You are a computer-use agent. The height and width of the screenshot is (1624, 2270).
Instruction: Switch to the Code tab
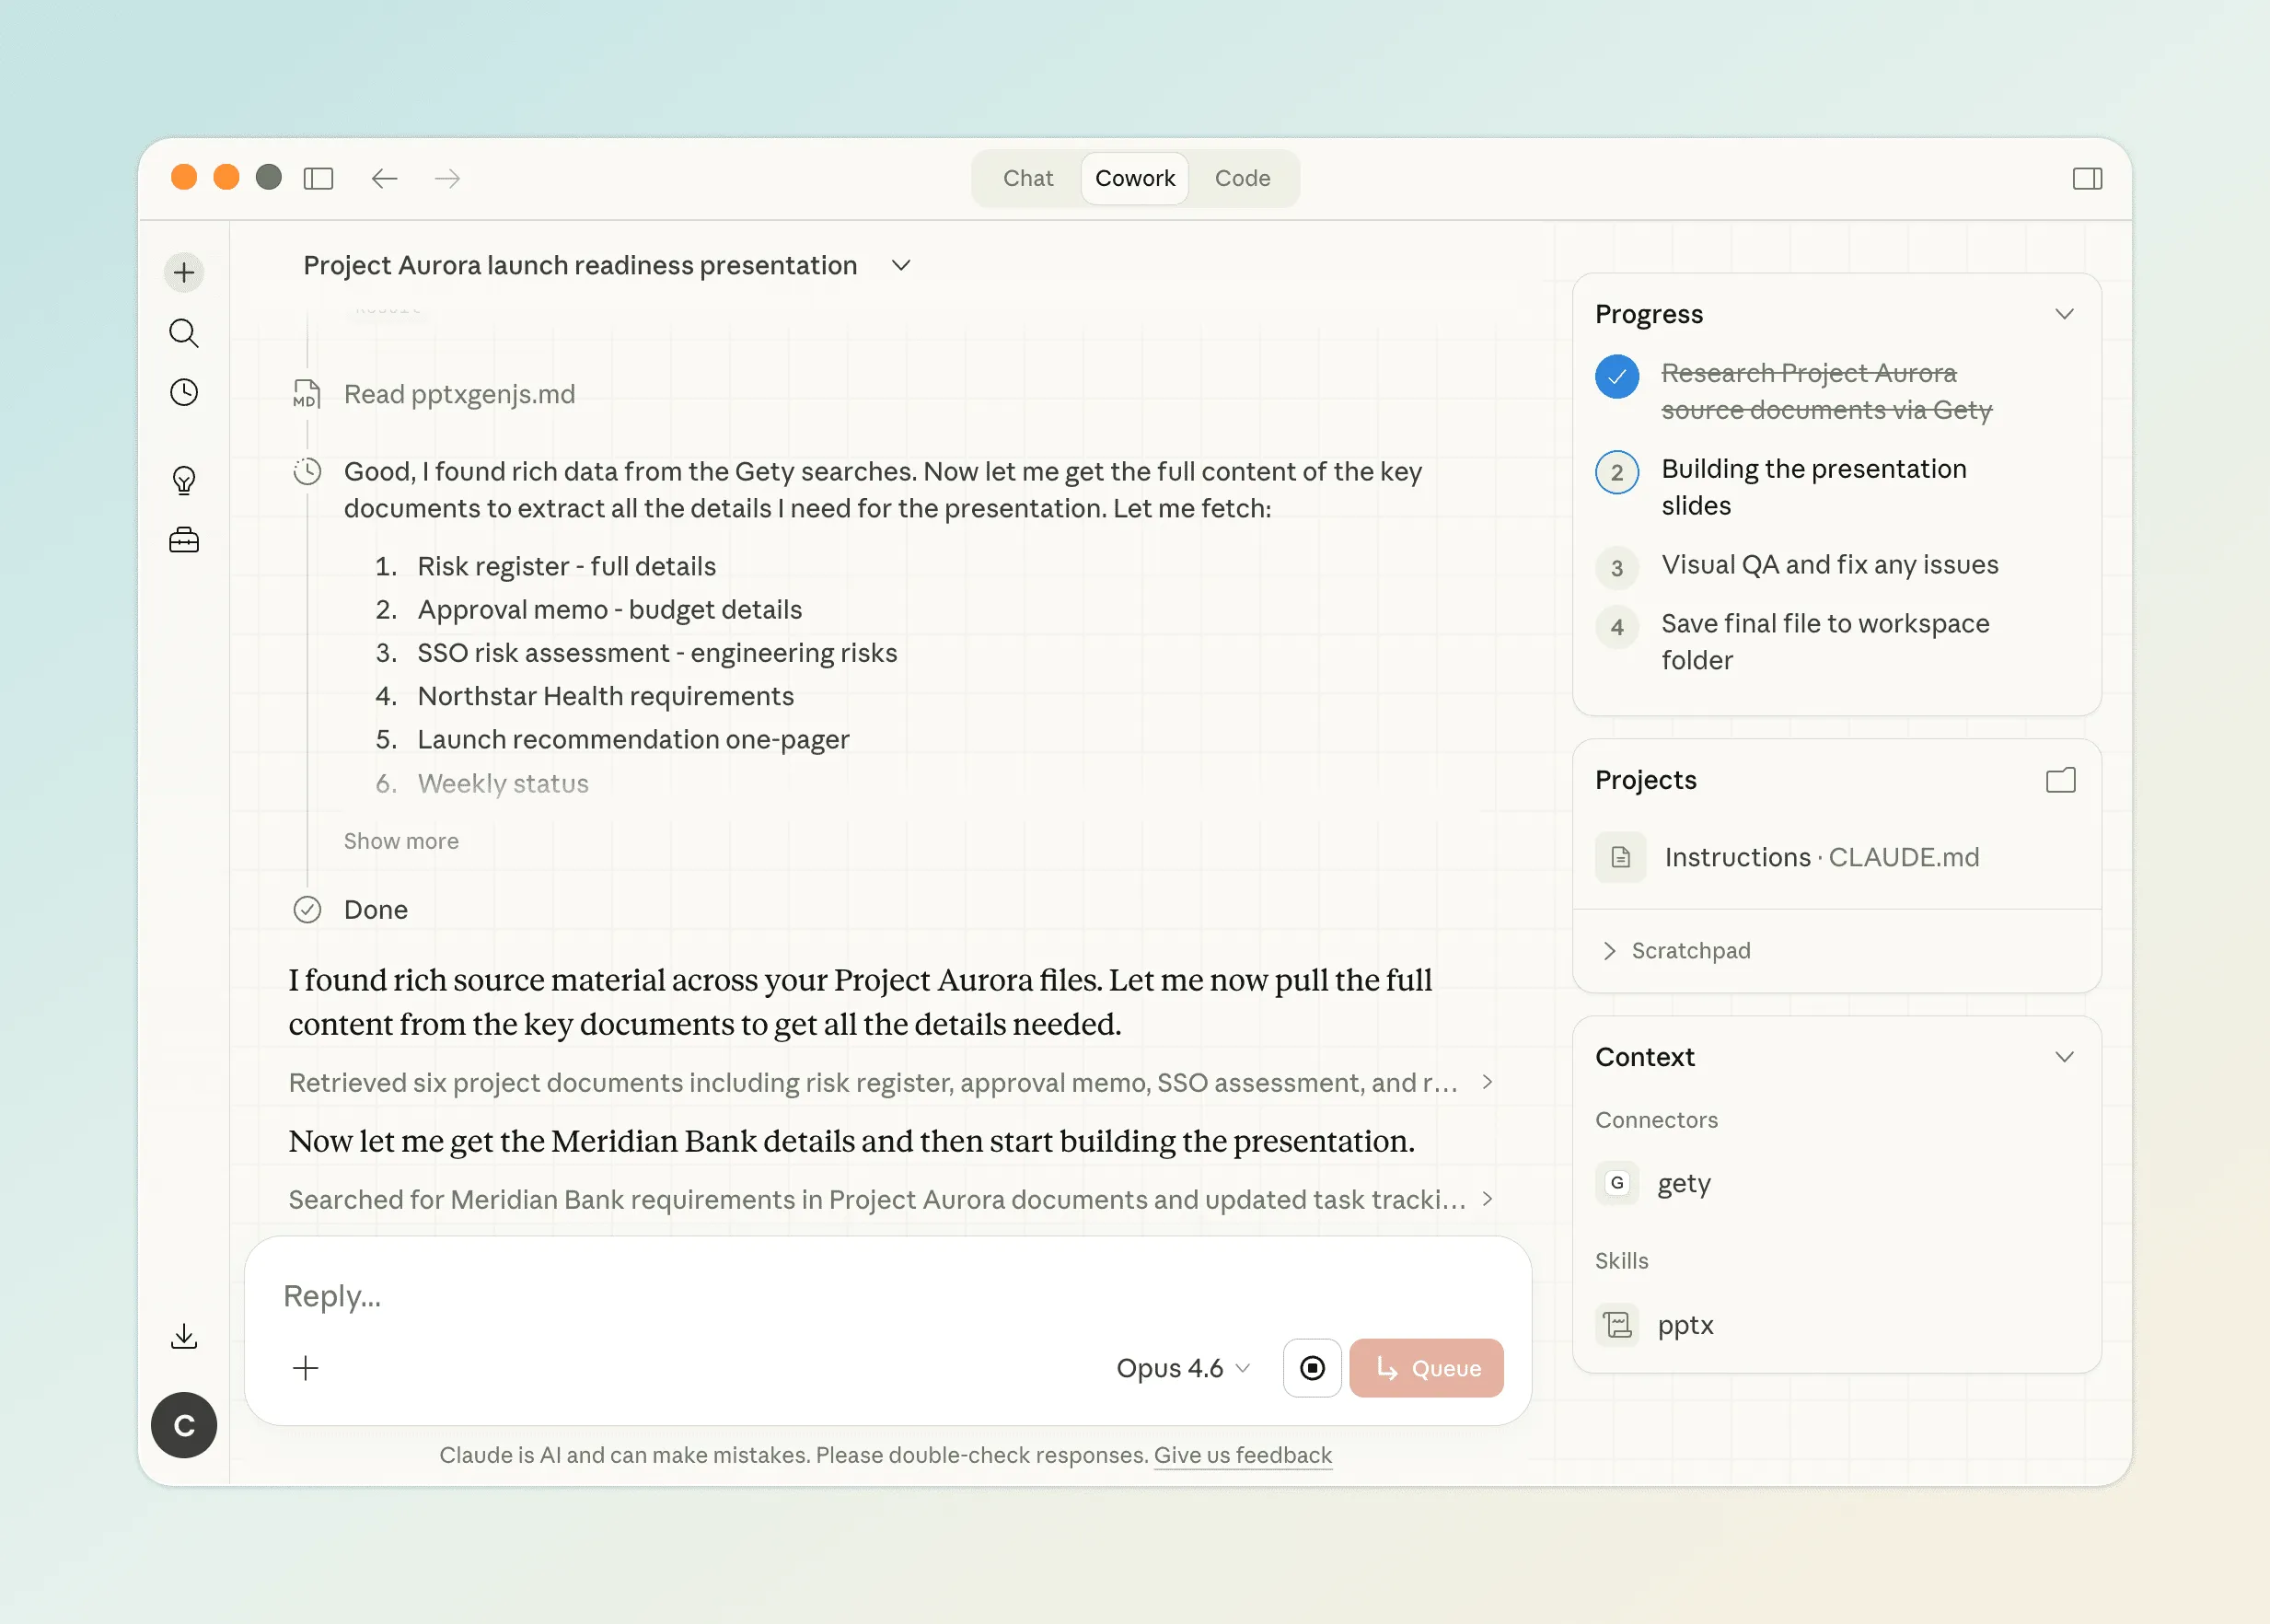click(x=1242, y=178)
